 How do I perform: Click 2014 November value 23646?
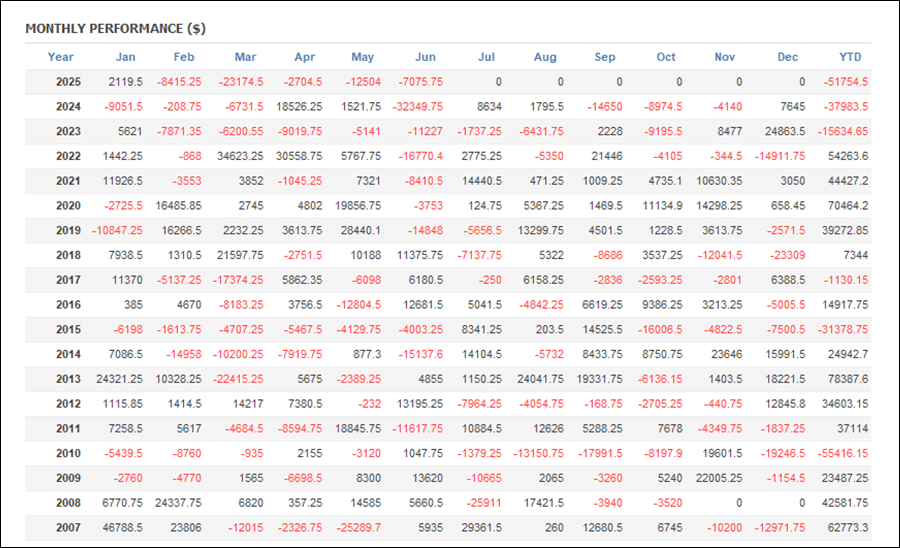point(727,354)
